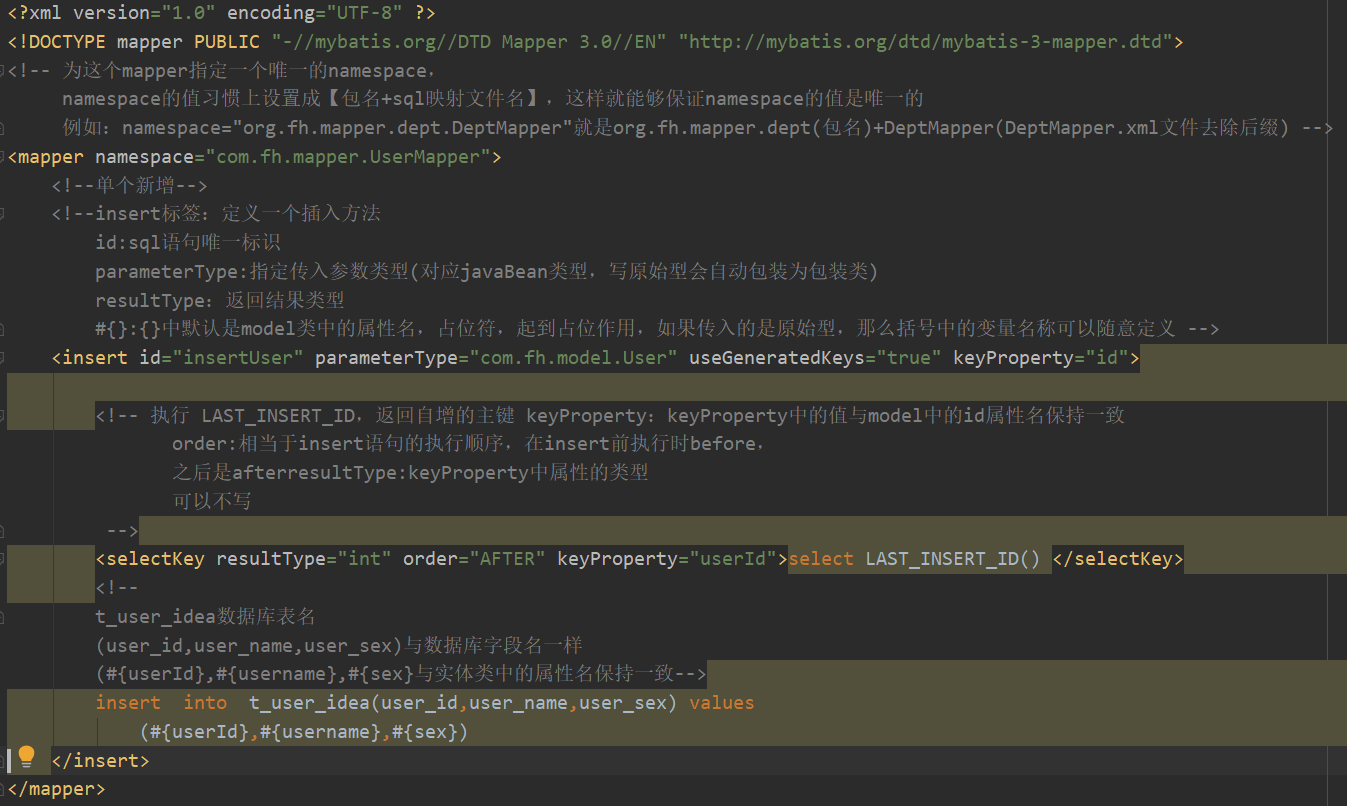
Task: Click the comment line starting '执行 LAST_INSERT_ID'
Action: click(610, 415)
